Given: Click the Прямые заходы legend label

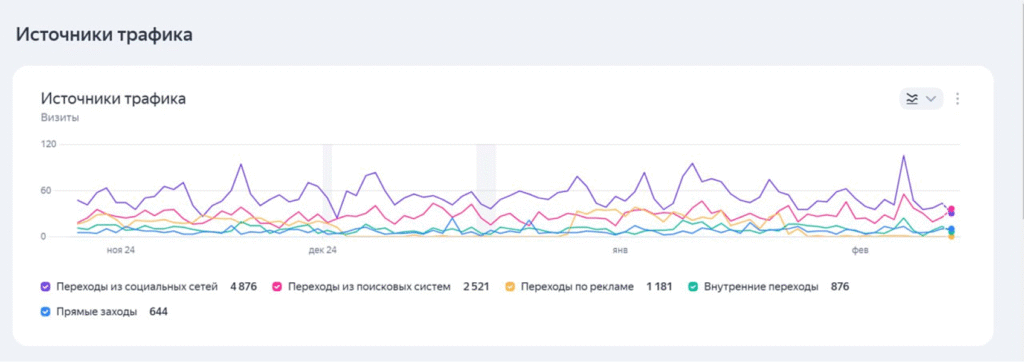Looking at the screenshot, I should pyautogui.click(x=97, y=312).
